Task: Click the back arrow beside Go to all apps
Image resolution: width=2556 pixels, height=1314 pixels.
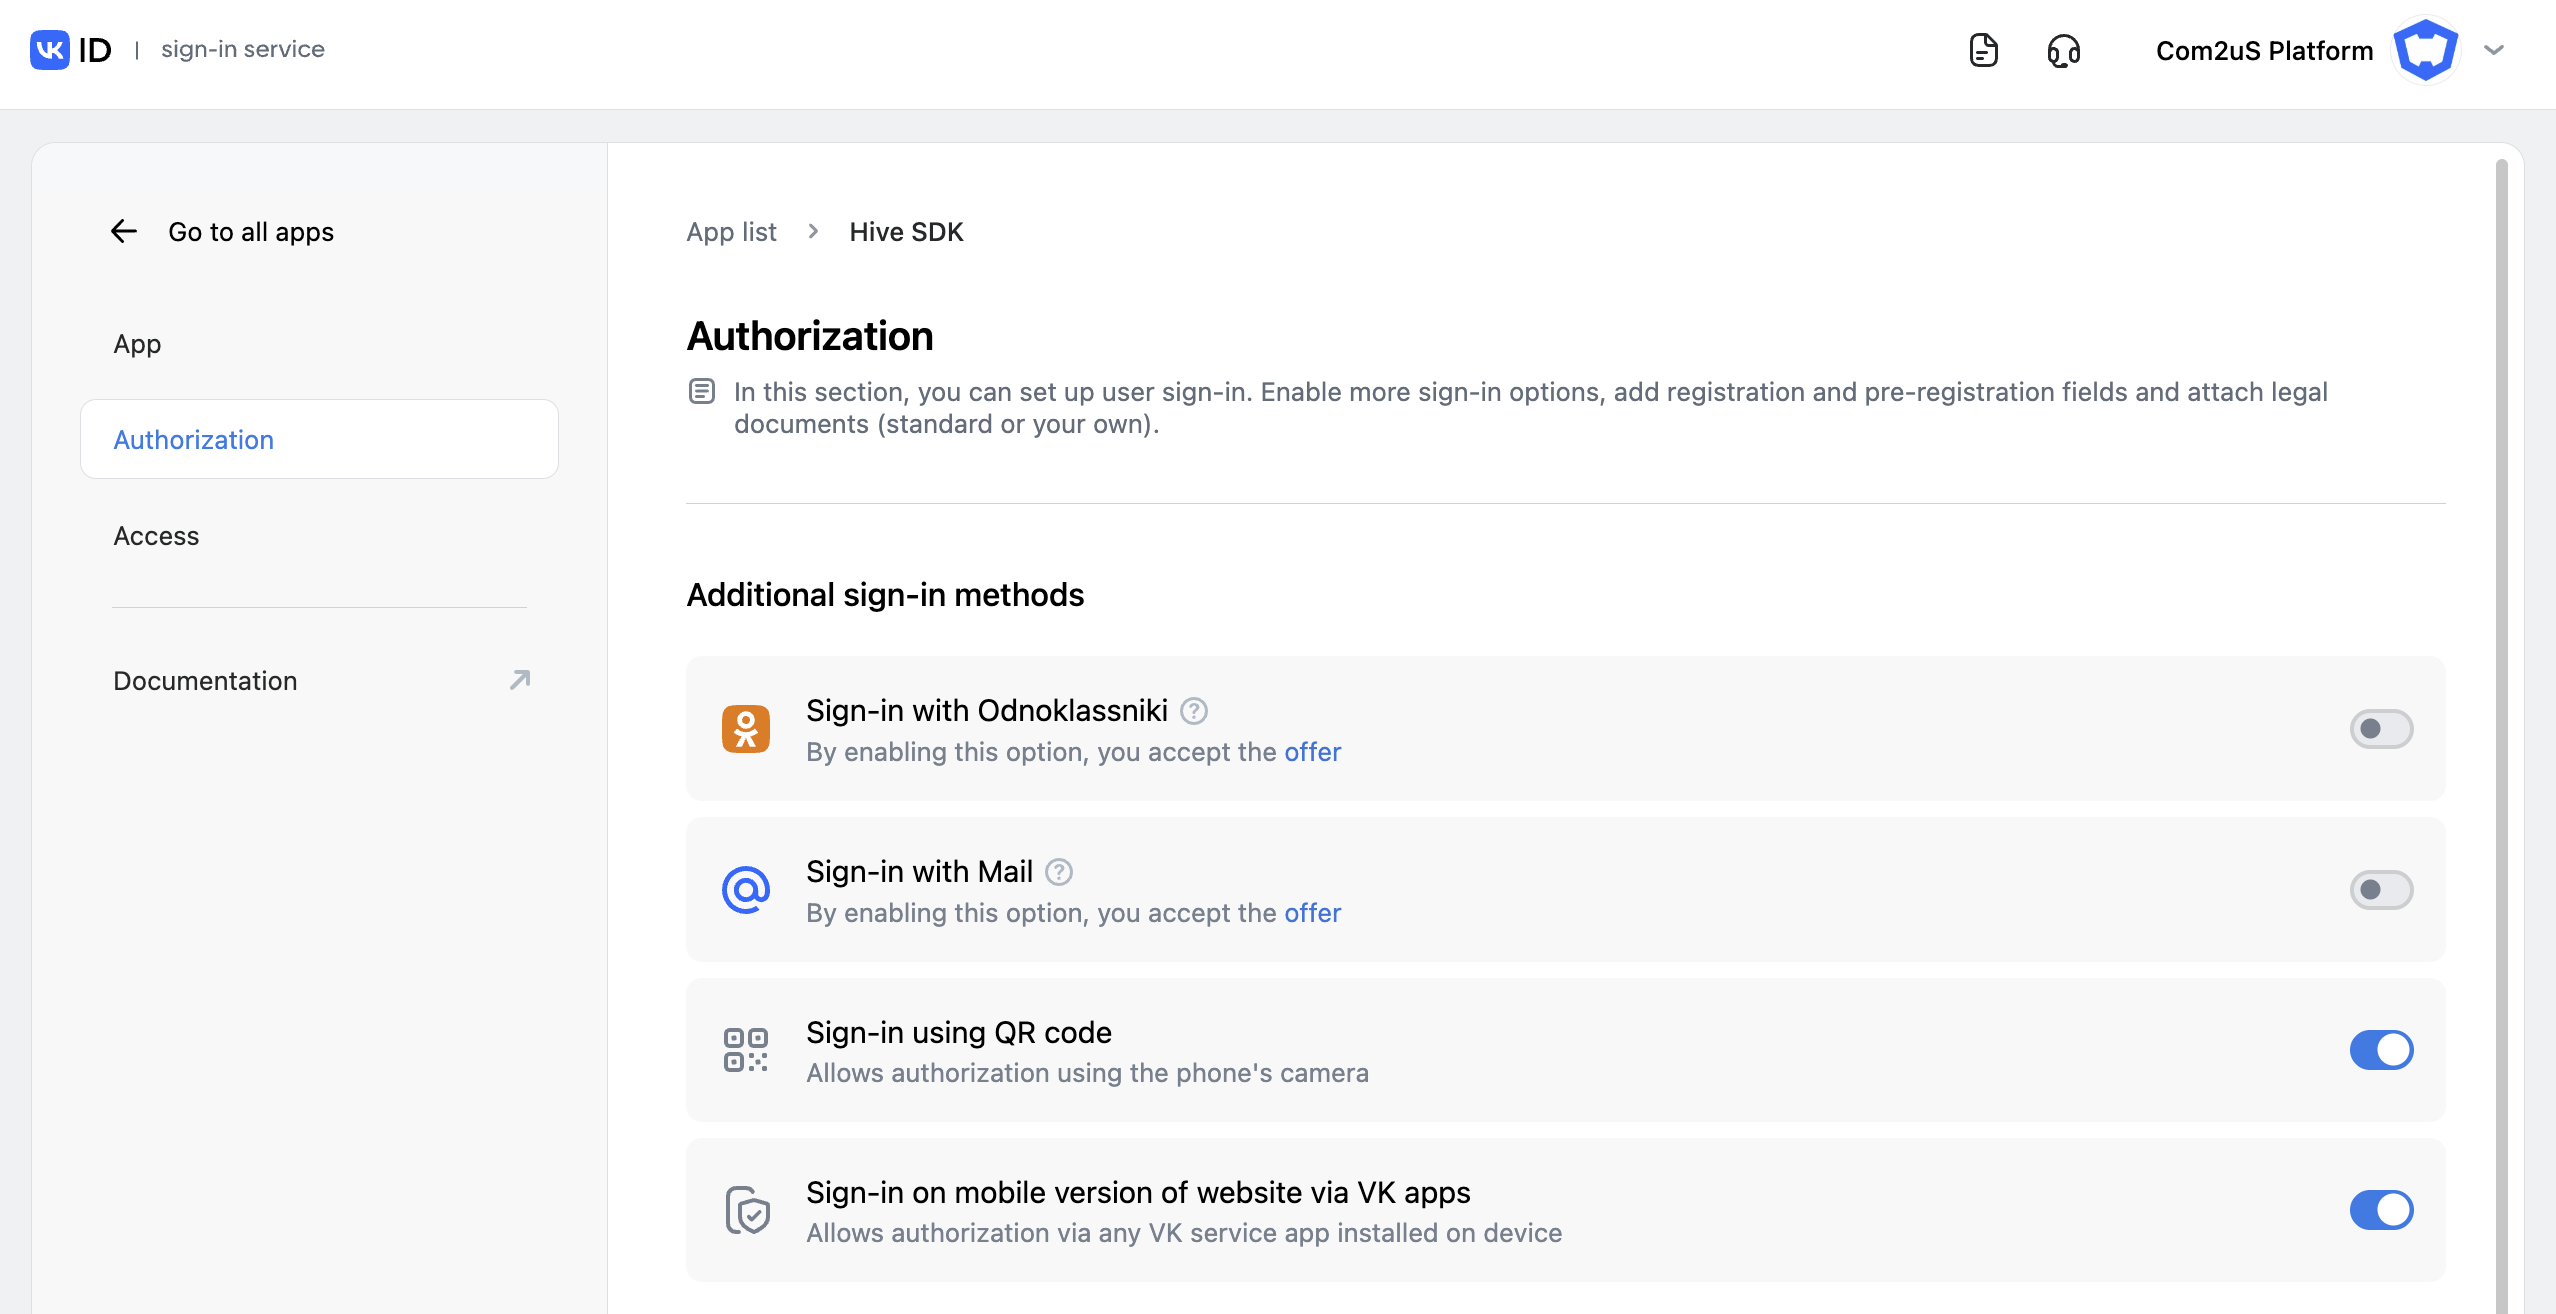Action: (124, 232)
